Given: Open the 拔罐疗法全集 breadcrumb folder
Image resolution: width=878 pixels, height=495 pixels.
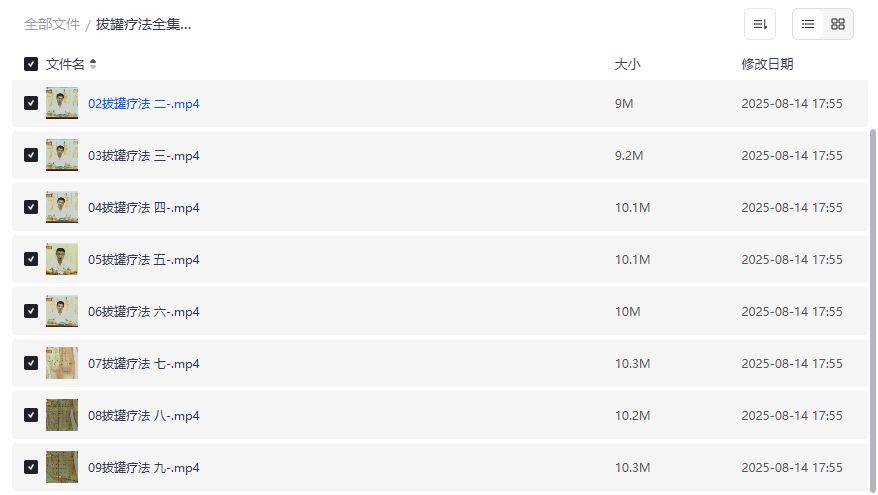Looking at the screenshot, I should click(x=143, y=24).
